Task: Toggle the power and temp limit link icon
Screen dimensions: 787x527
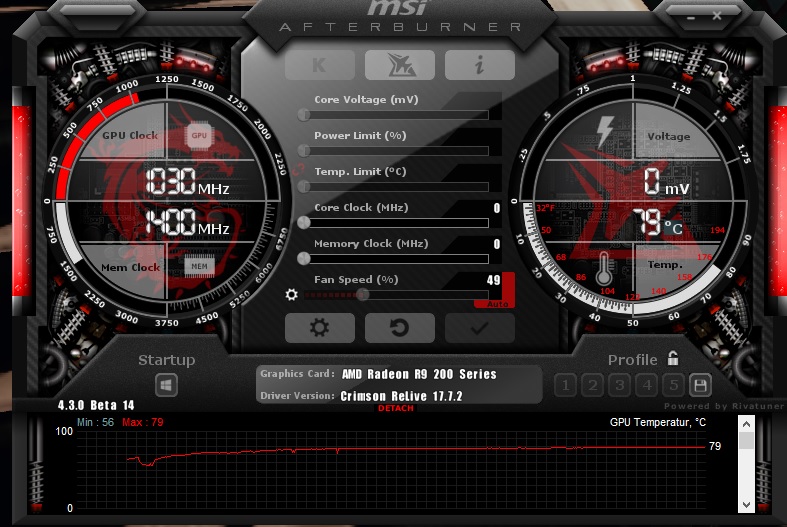Action: [x=298, y=170]
